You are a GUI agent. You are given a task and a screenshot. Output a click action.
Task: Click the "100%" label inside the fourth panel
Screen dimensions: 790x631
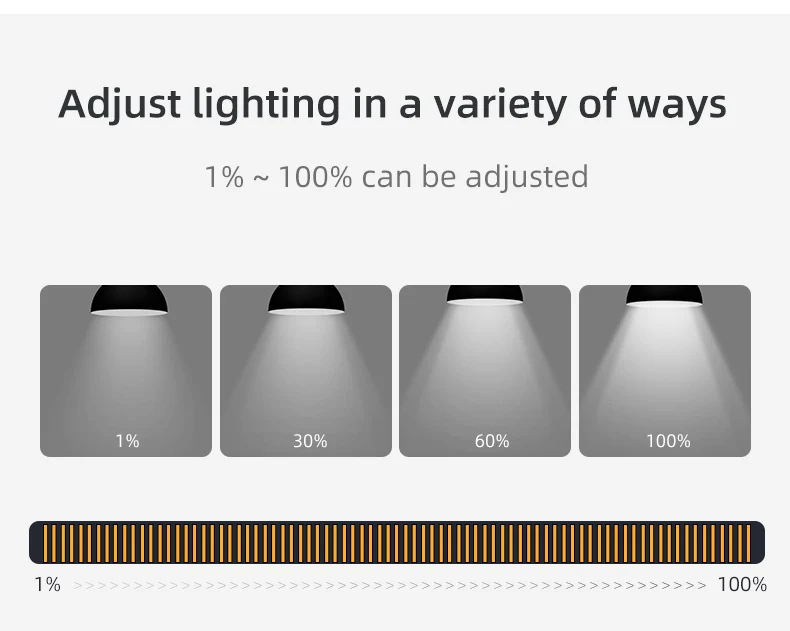coord(668,441)
